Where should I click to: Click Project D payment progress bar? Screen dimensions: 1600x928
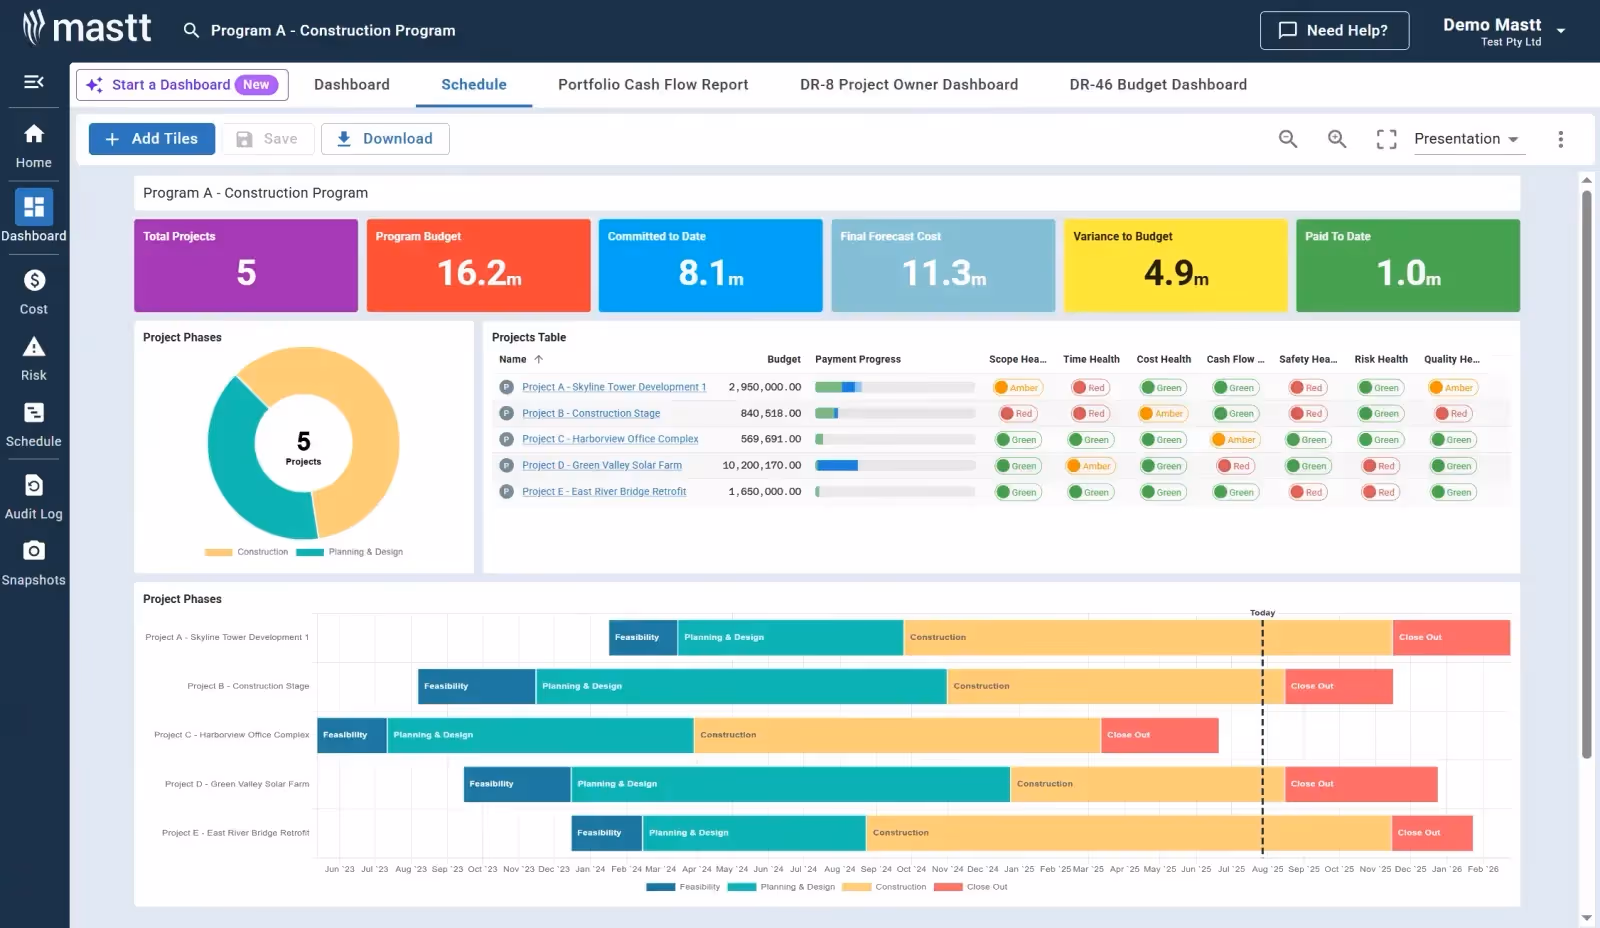click(x=895, y=466)
